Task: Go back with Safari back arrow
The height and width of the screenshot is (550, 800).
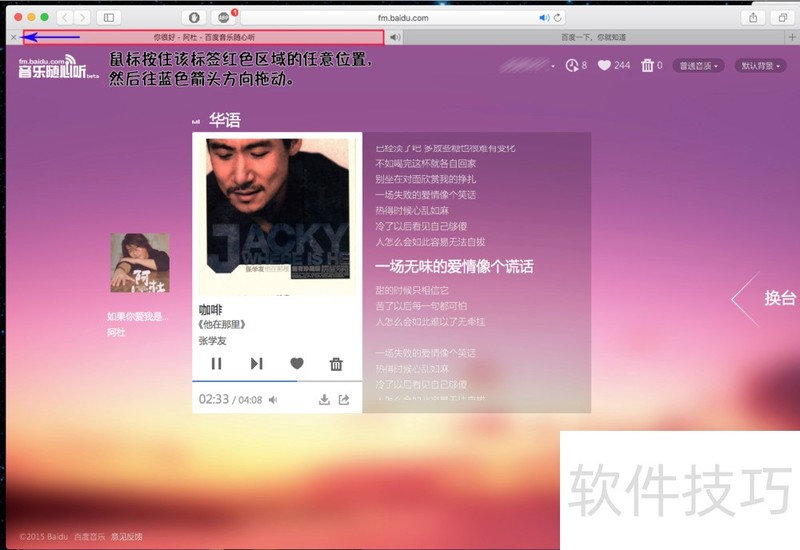Action: [x=65, y=17]
